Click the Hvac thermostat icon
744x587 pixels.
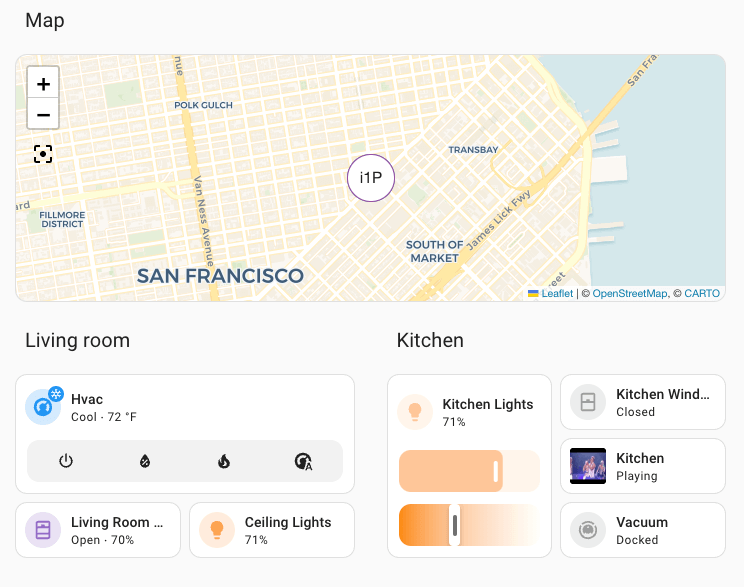tap(43, 407)
